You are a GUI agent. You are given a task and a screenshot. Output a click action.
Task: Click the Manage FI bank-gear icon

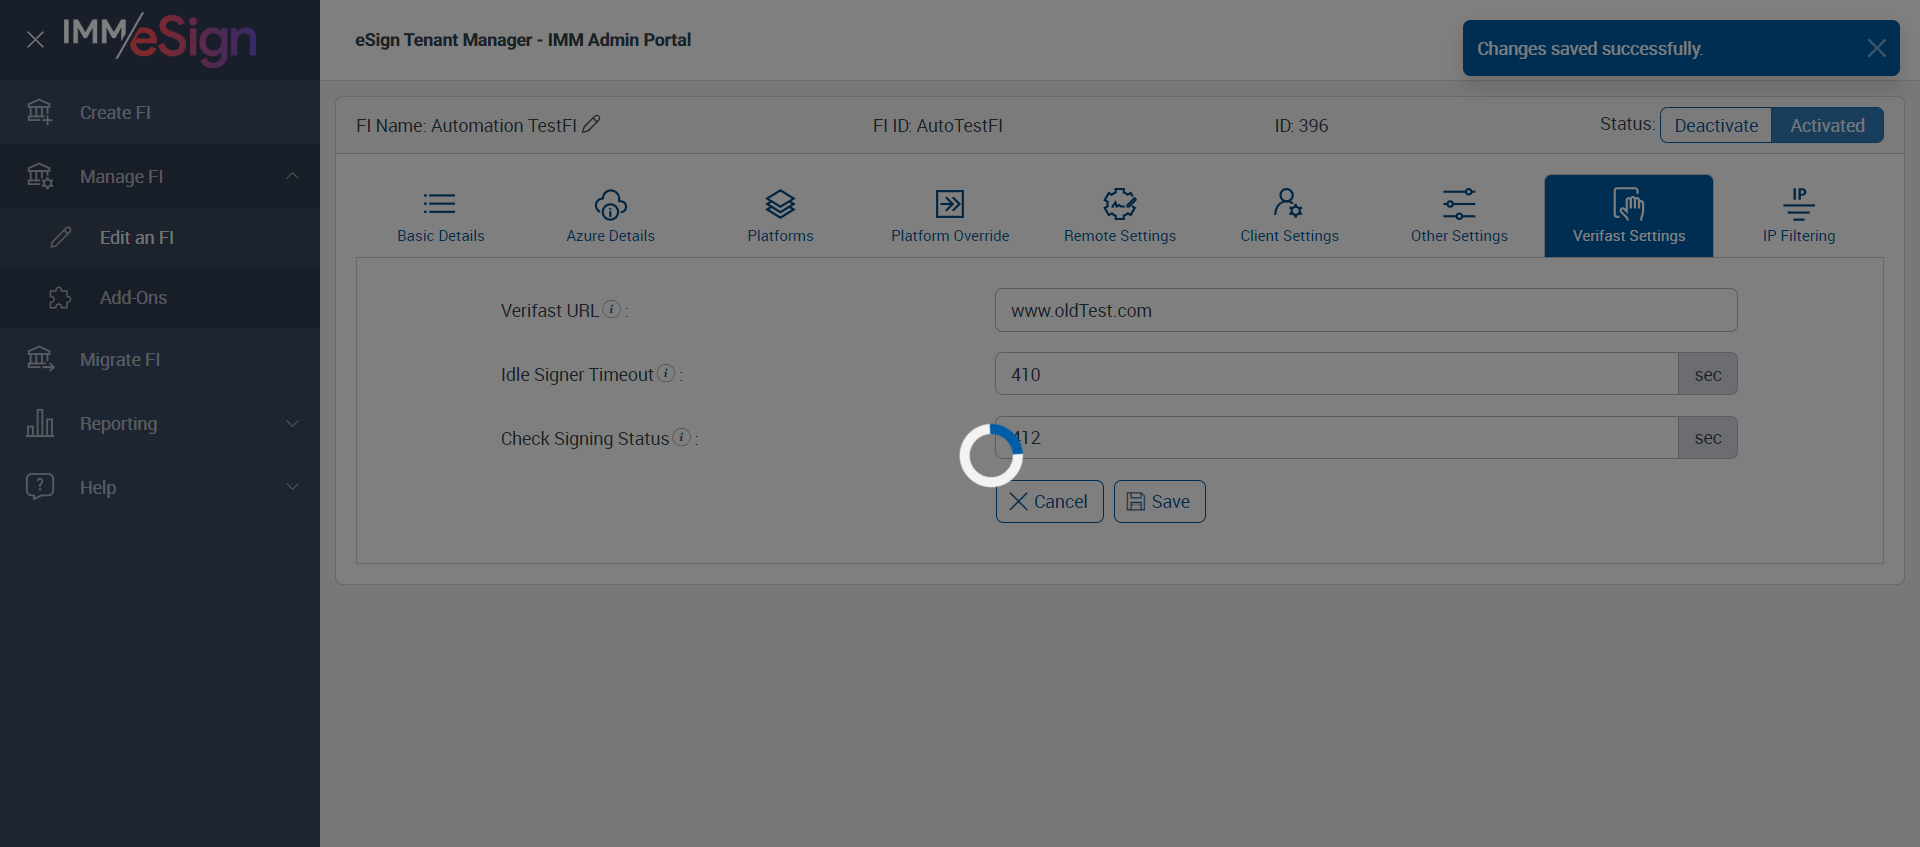40,176
